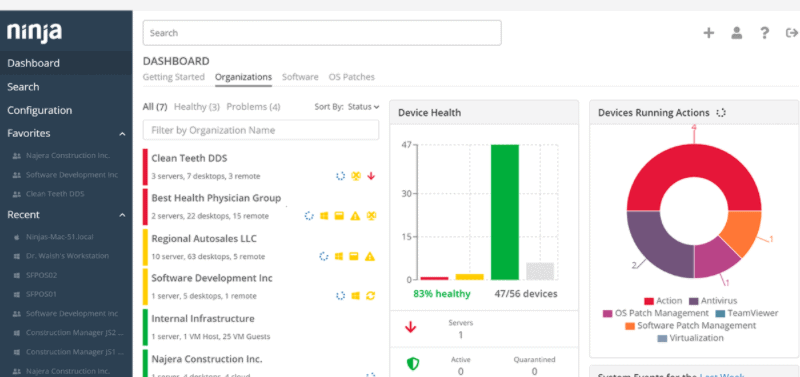Click sync refresh icon for Software Development Inc
This screenshot has height=377, width=800.
[x=371, y=295]
